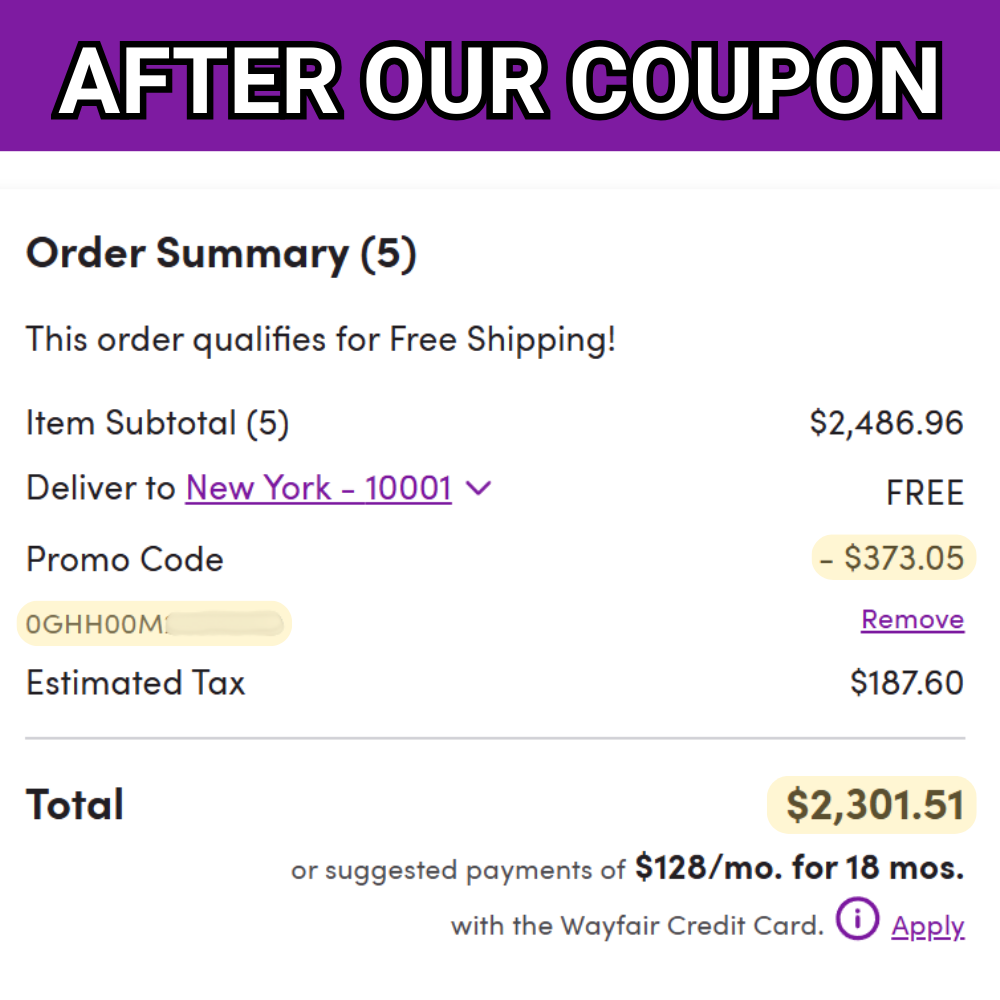Expand the delivery location dropdown chevron
The width and height of the screenshot is (1000, 1000).
pyautogui.click(x=478, y=488)
